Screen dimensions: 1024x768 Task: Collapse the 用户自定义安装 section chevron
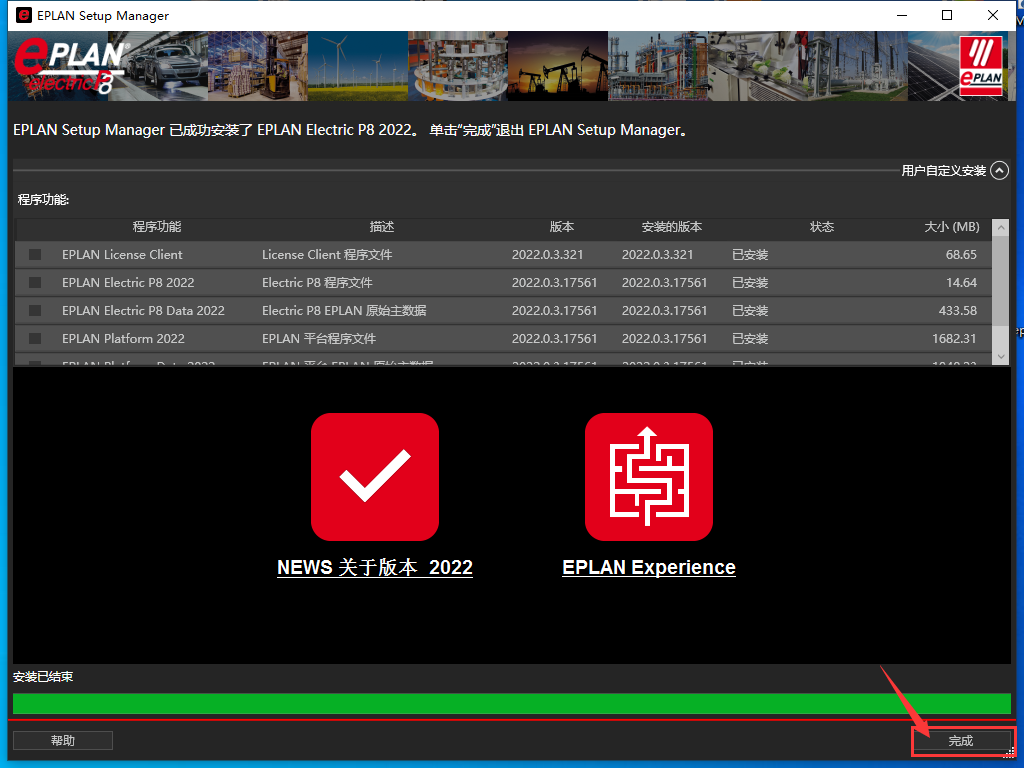coord(999,171)
